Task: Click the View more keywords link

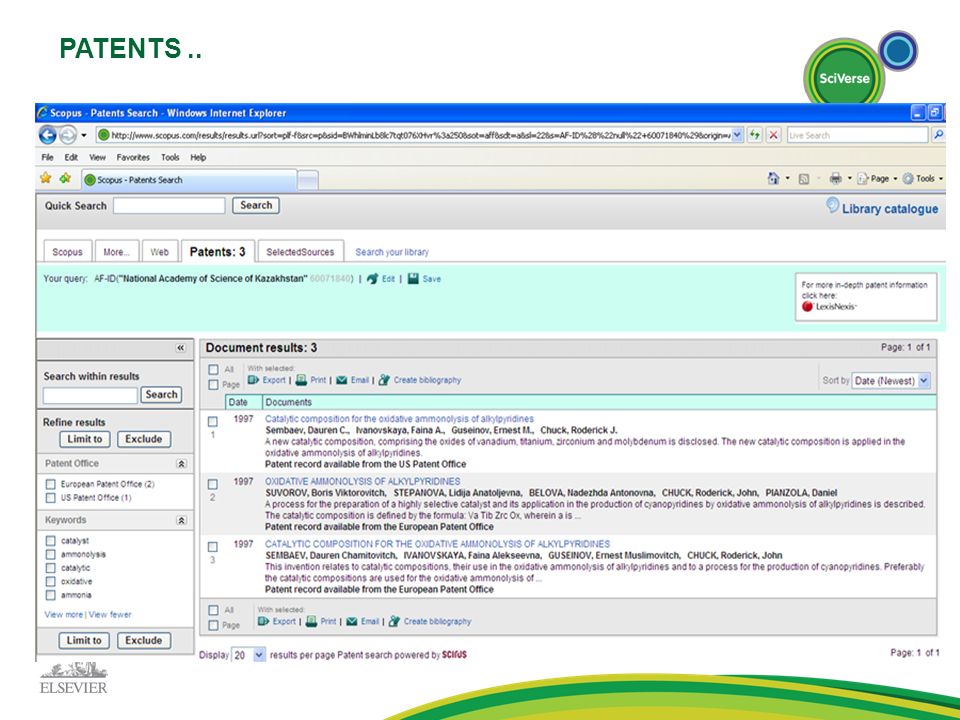Action: (x=64, y=614)
